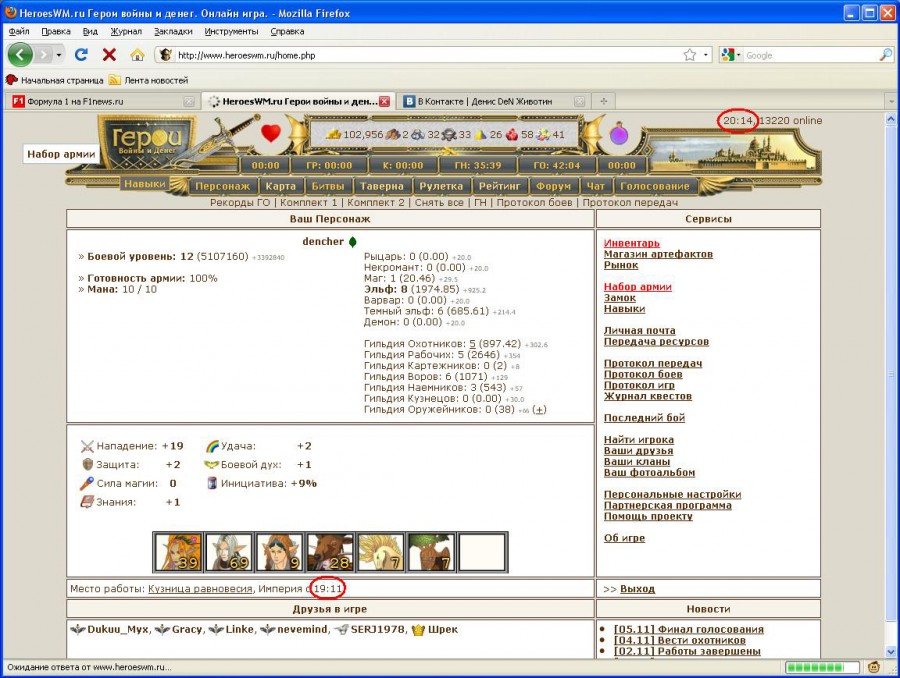Image resolution: width=900 pixels, height=678 pixels.
Task: Click the purple mana potion icon
Action: pos(619,134)
